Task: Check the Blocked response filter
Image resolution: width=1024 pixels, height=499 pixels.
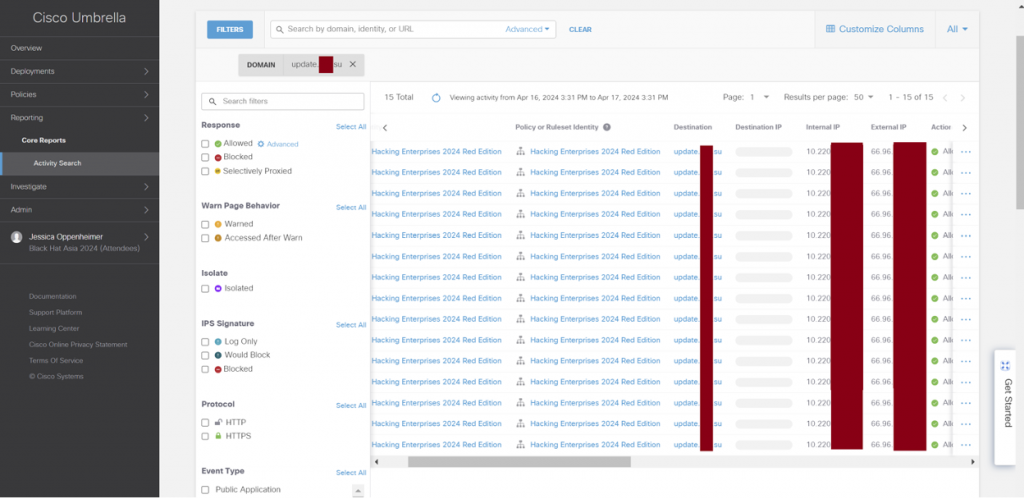Action: (x=205, y=157)
